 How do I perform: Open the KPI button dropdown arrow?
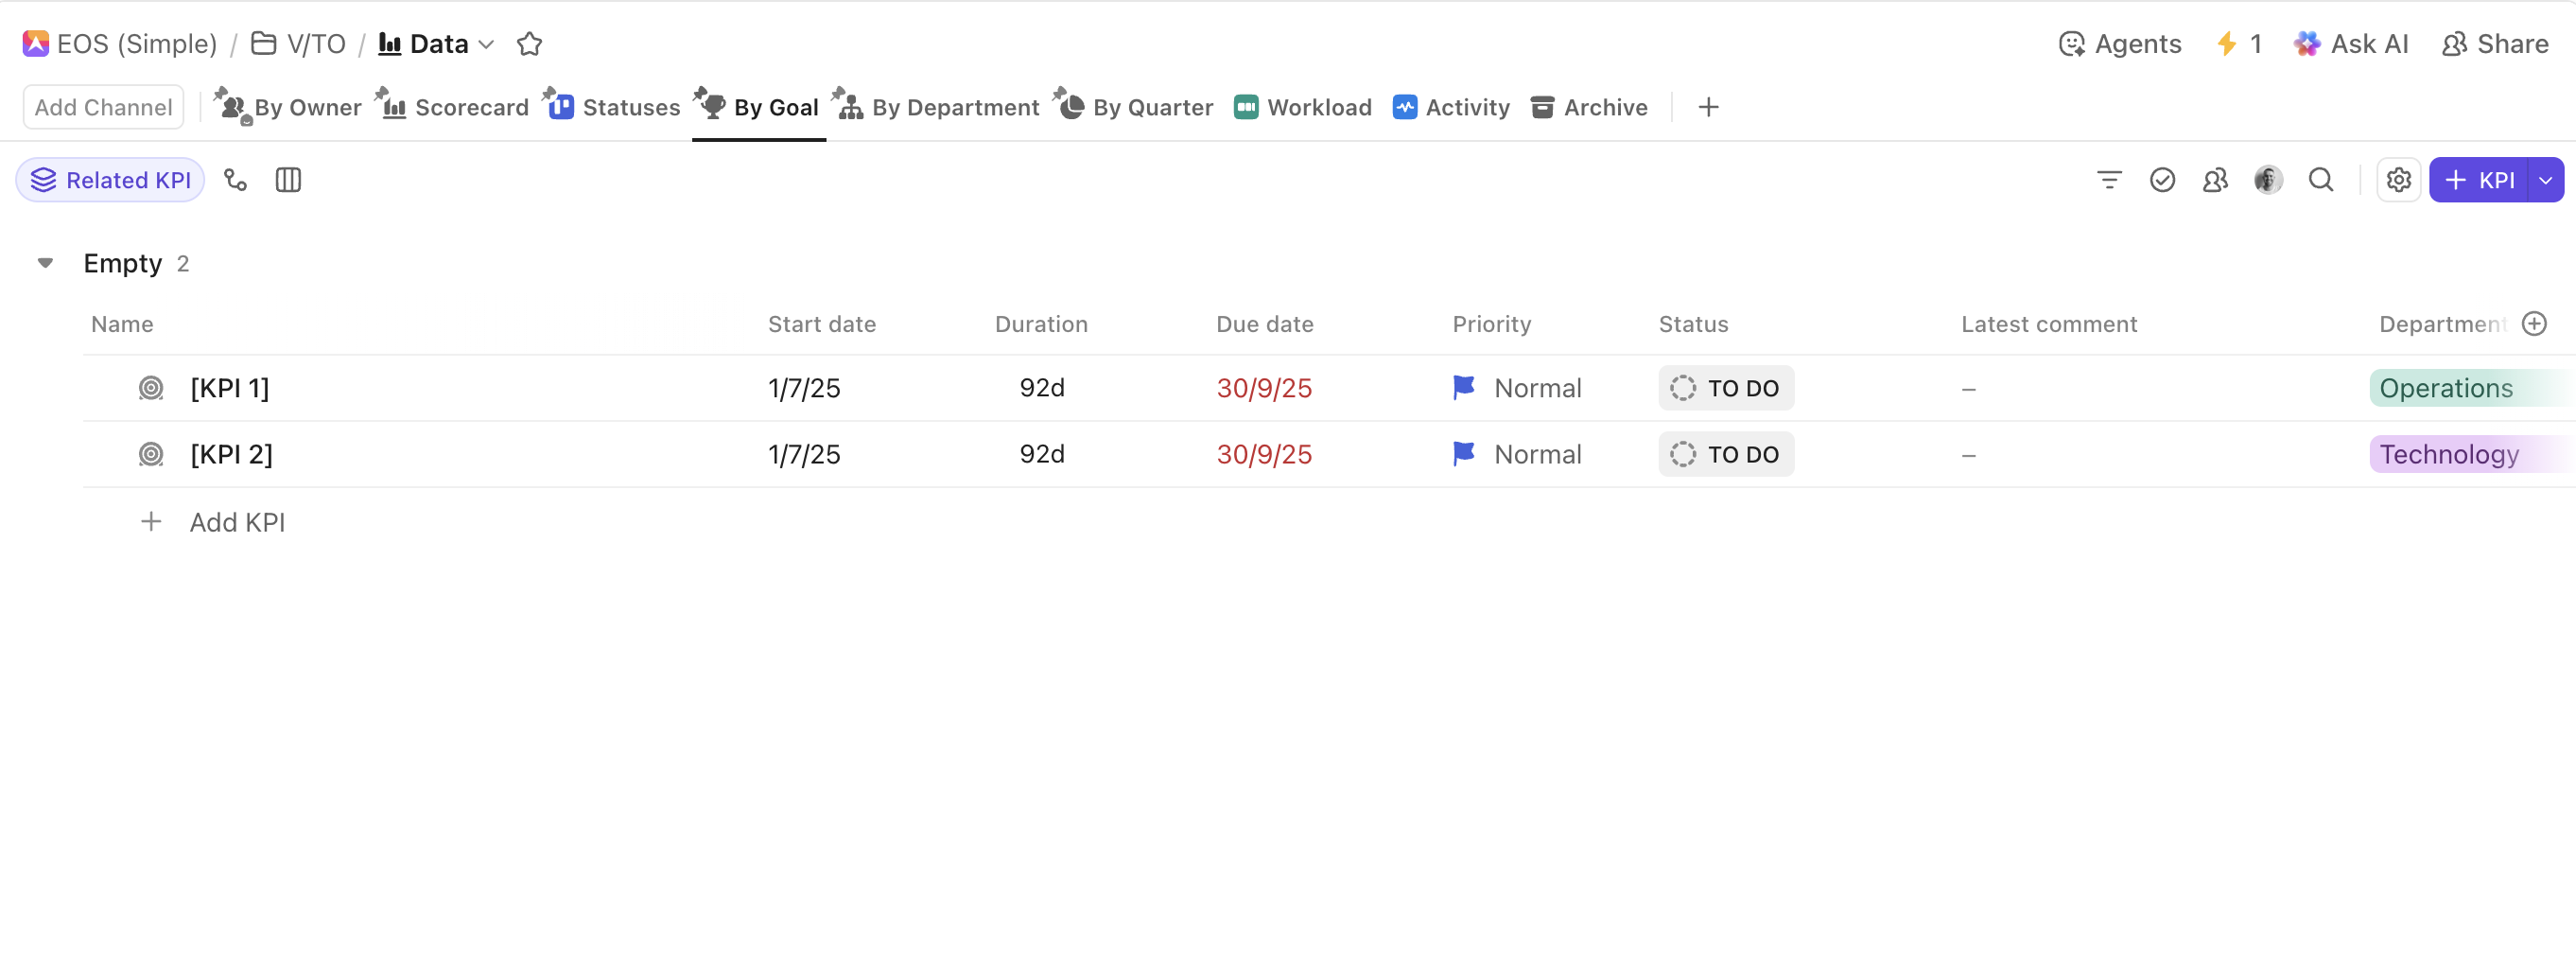point(2545,180)
